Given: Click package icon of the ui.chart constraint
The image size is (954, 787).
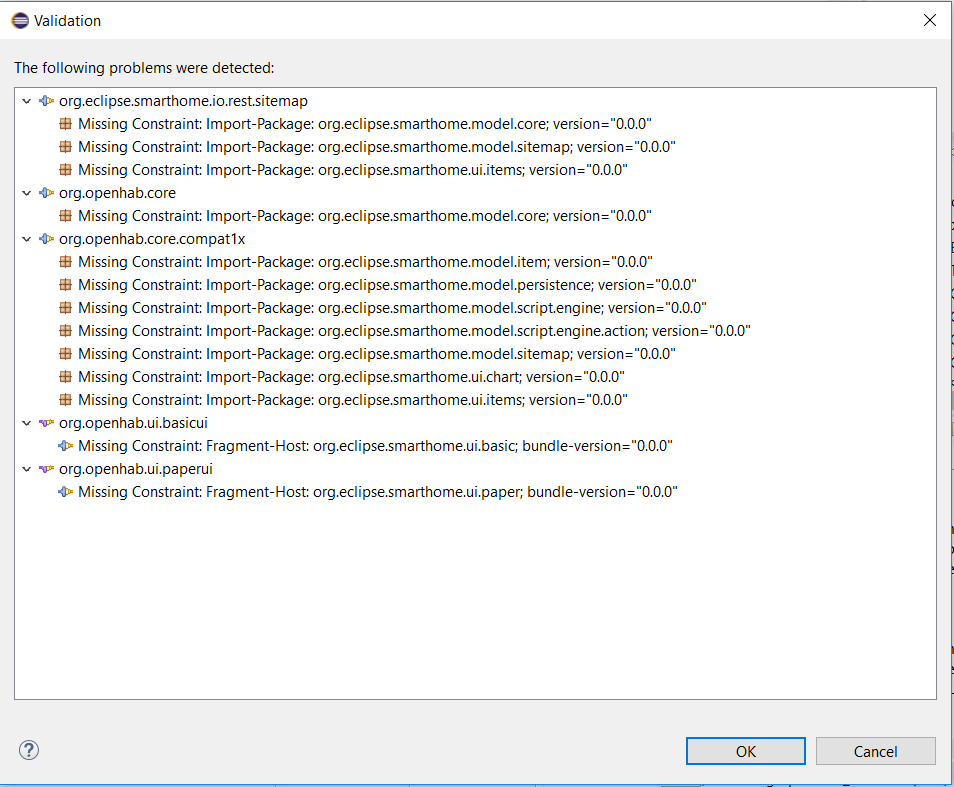Looking at the screenshot, I should [x=66, y=376].
